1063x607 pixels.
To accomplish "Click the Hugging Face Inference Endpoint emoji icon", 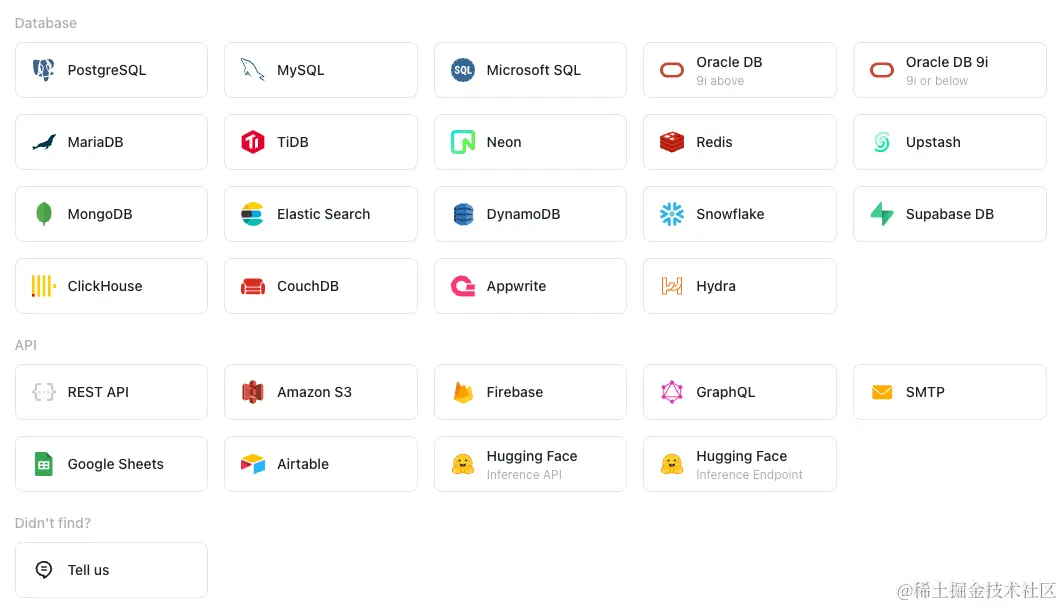I will 672,465.
